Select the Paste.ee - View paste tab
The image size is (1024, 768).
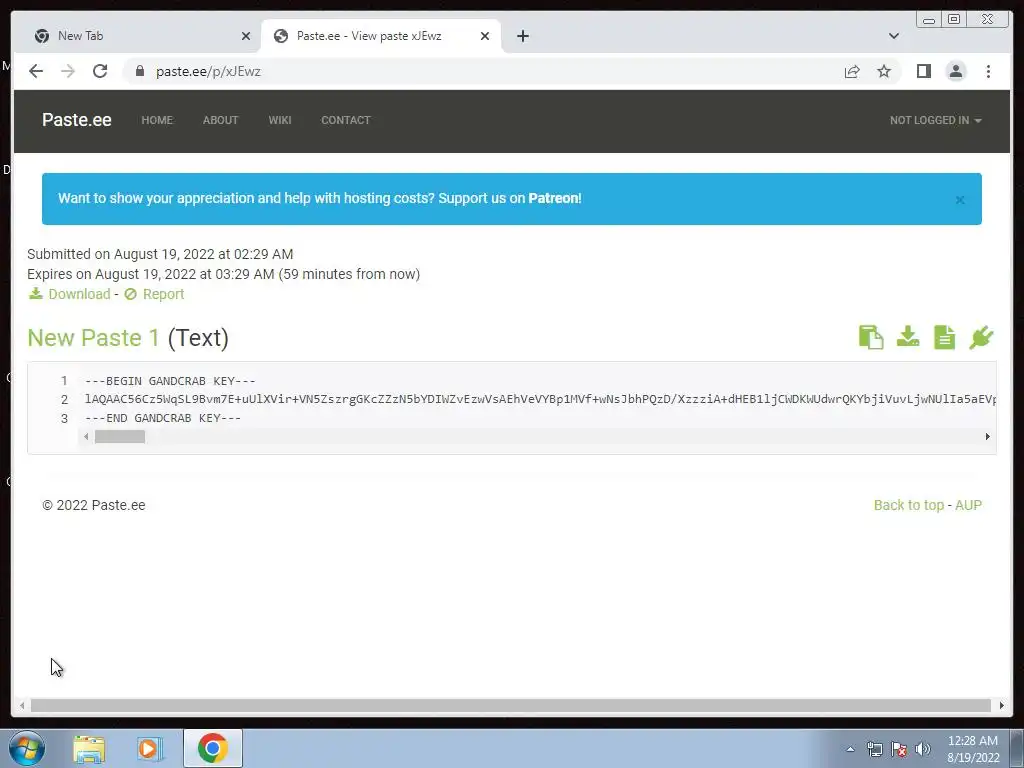click(x=381, y=36)
